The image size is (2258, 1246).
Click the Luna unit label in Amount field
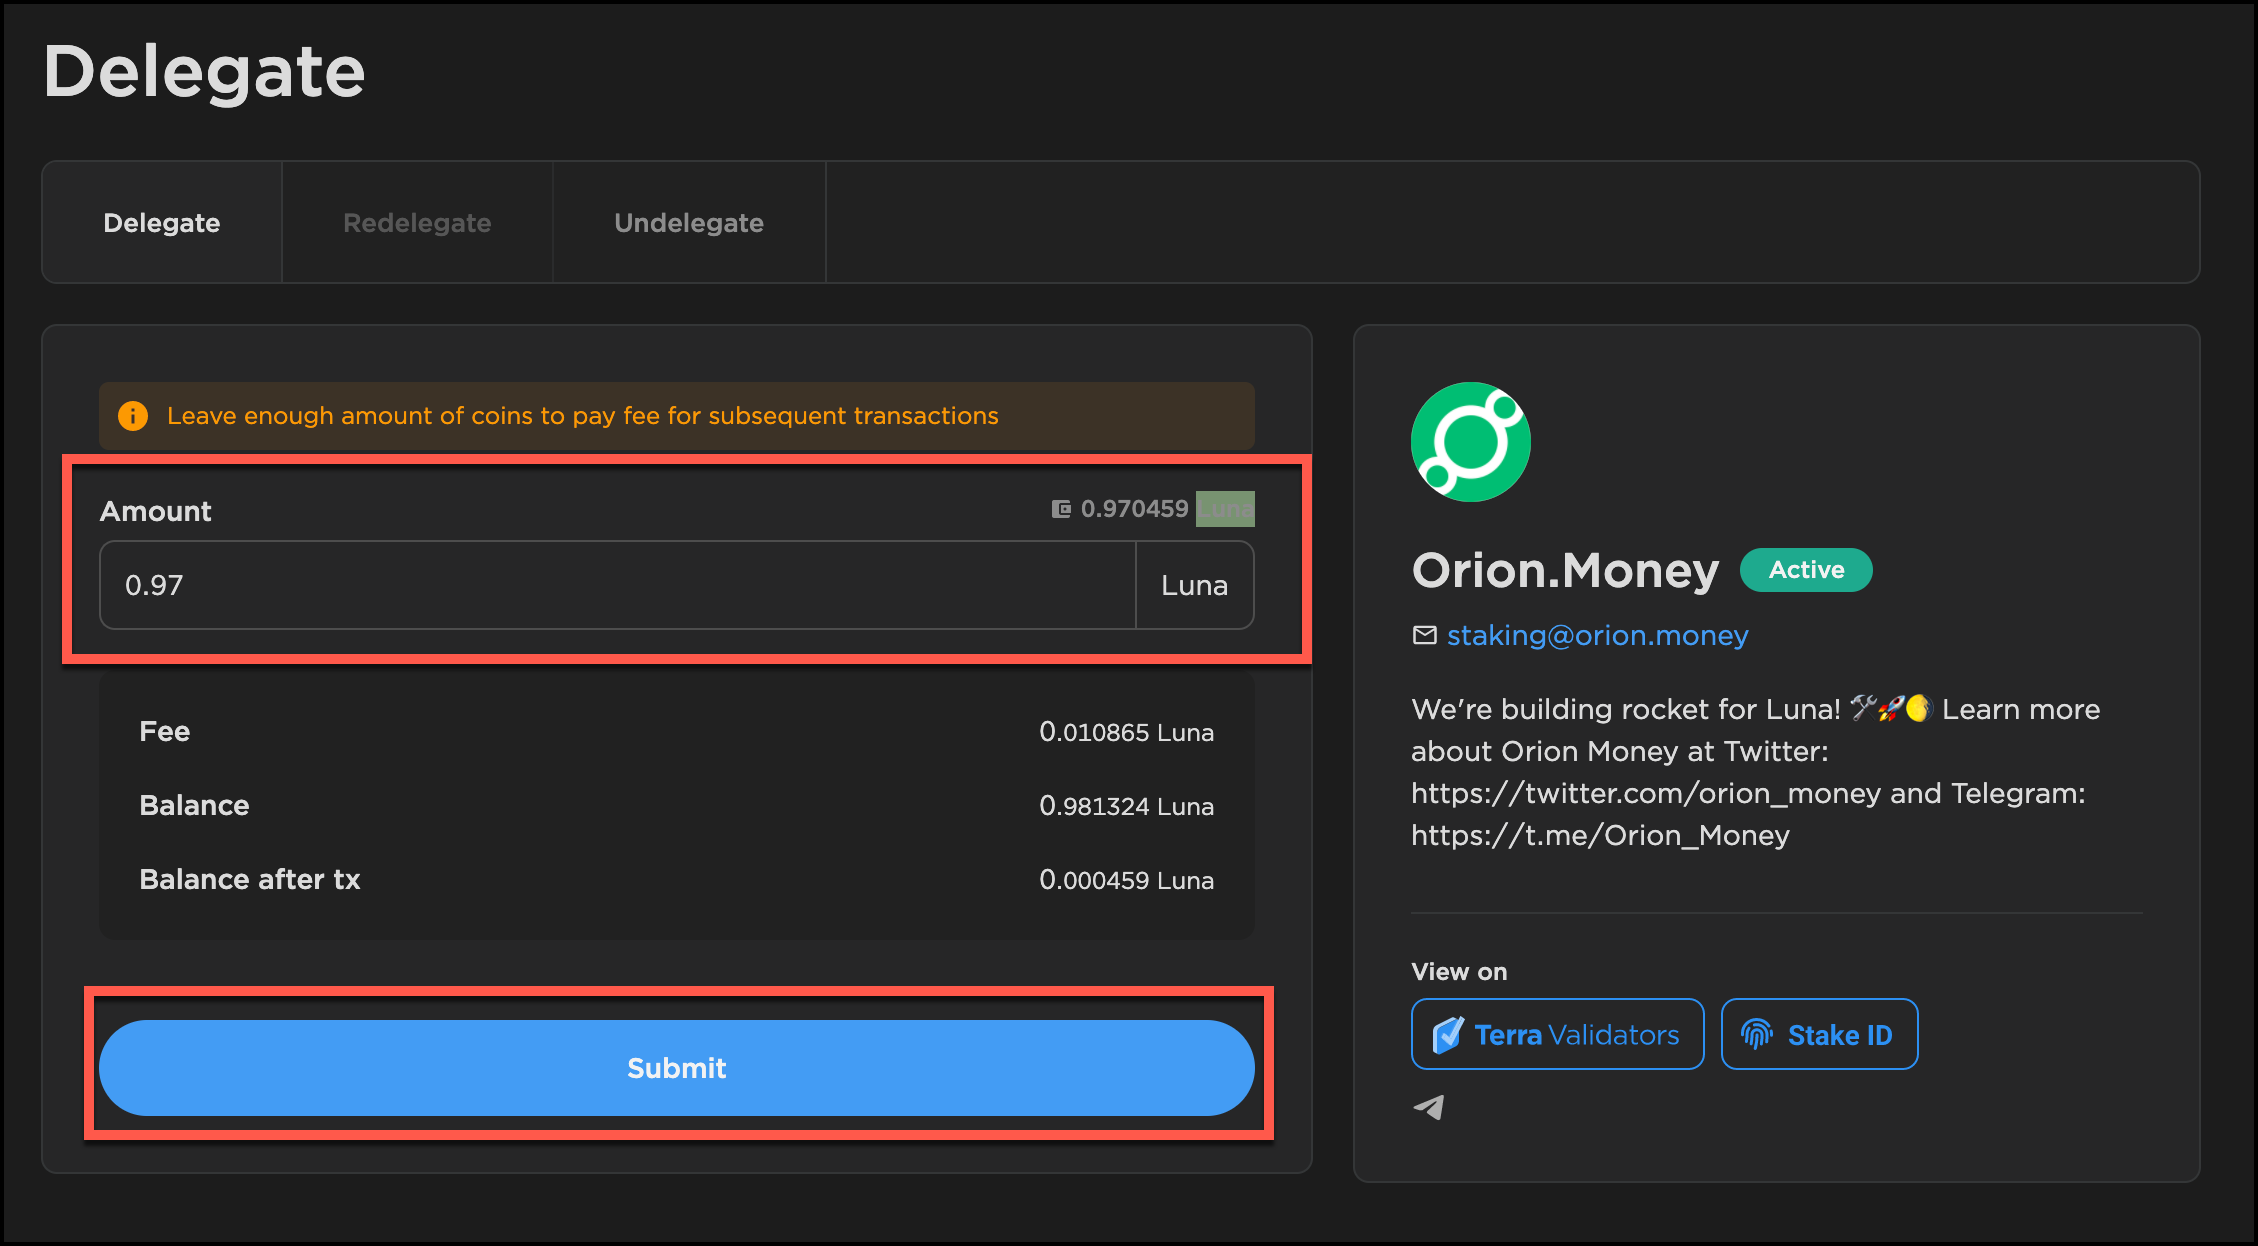pos(1195,585)
